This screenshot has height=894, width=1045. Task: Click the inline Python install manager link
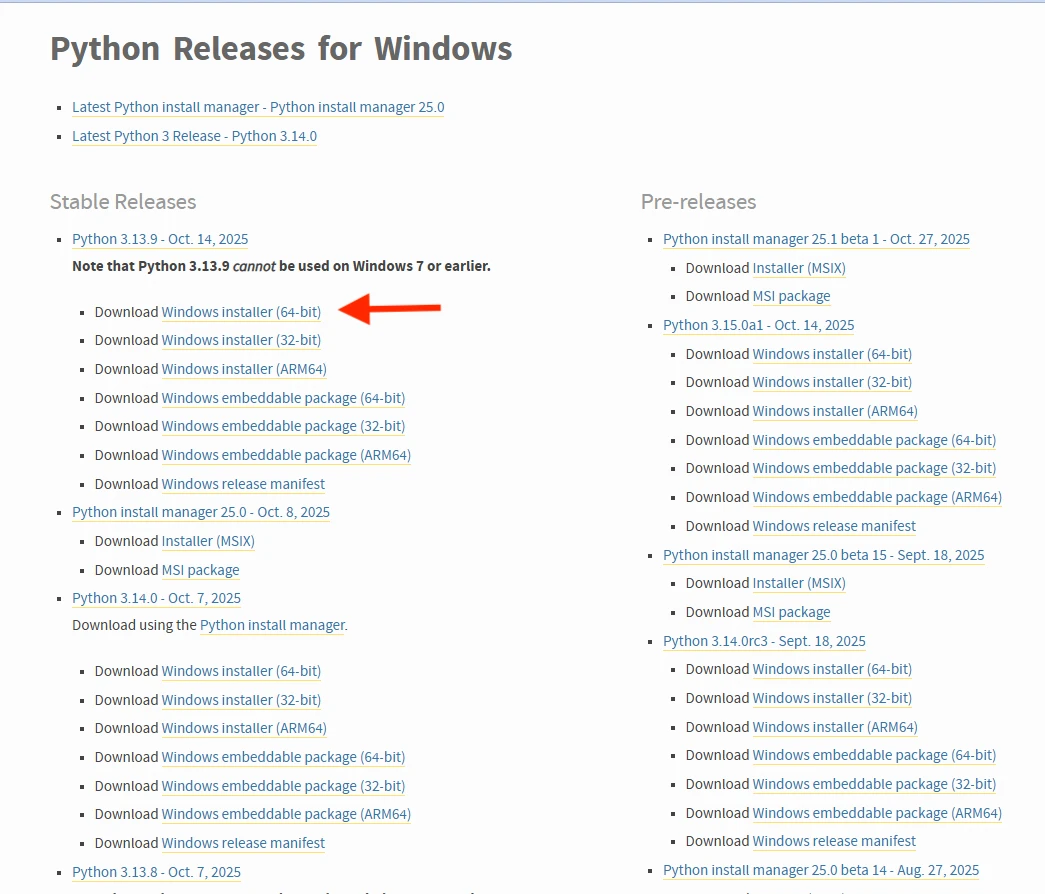[272, 625]
